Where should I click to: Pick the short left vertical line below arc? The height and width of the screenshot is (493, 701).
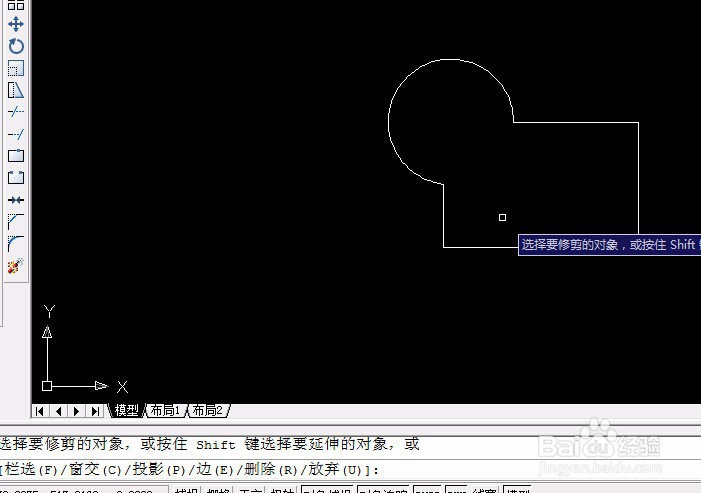pyautogui.click(x=443, y=215)
